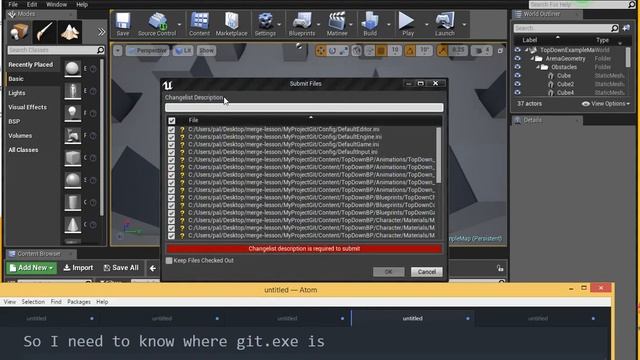The height and width of the screenshot is (360, 640).
Task: Open Source Control toolbar button
Action: pyautogui.click(x=157, y=24)
